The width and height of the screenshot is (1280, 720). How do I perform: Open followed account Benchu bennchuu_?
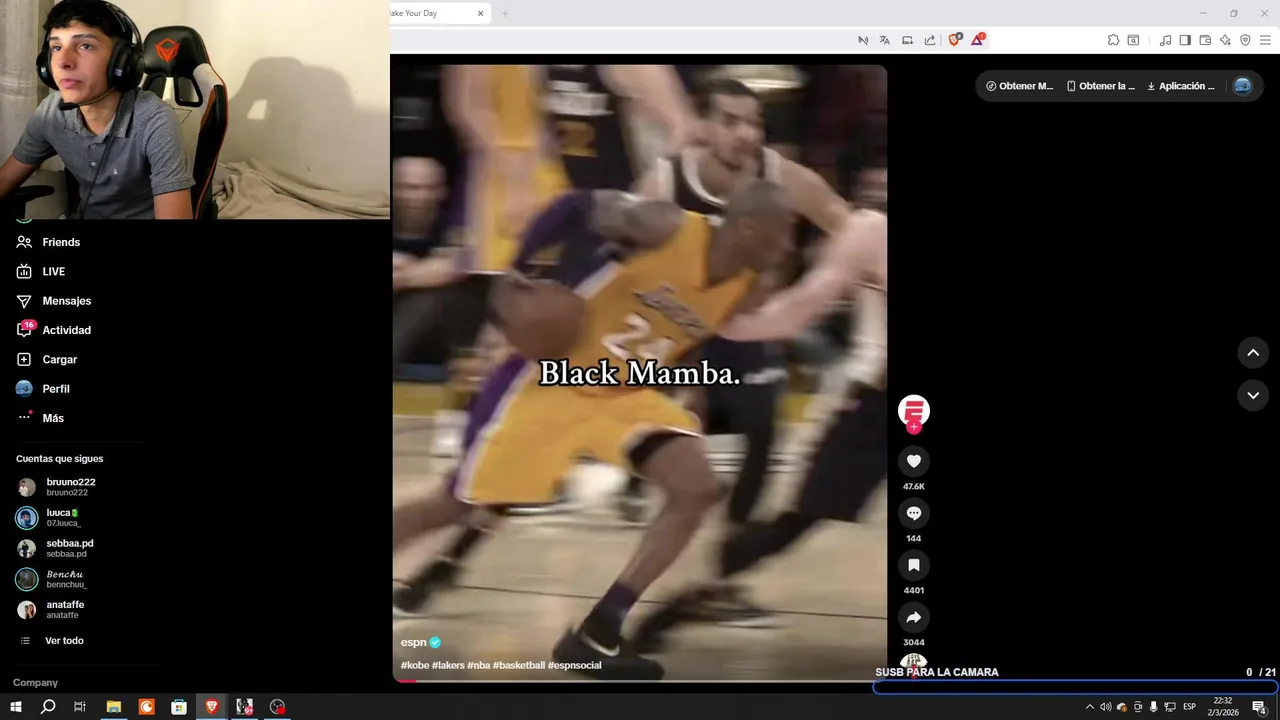[53, 579]
